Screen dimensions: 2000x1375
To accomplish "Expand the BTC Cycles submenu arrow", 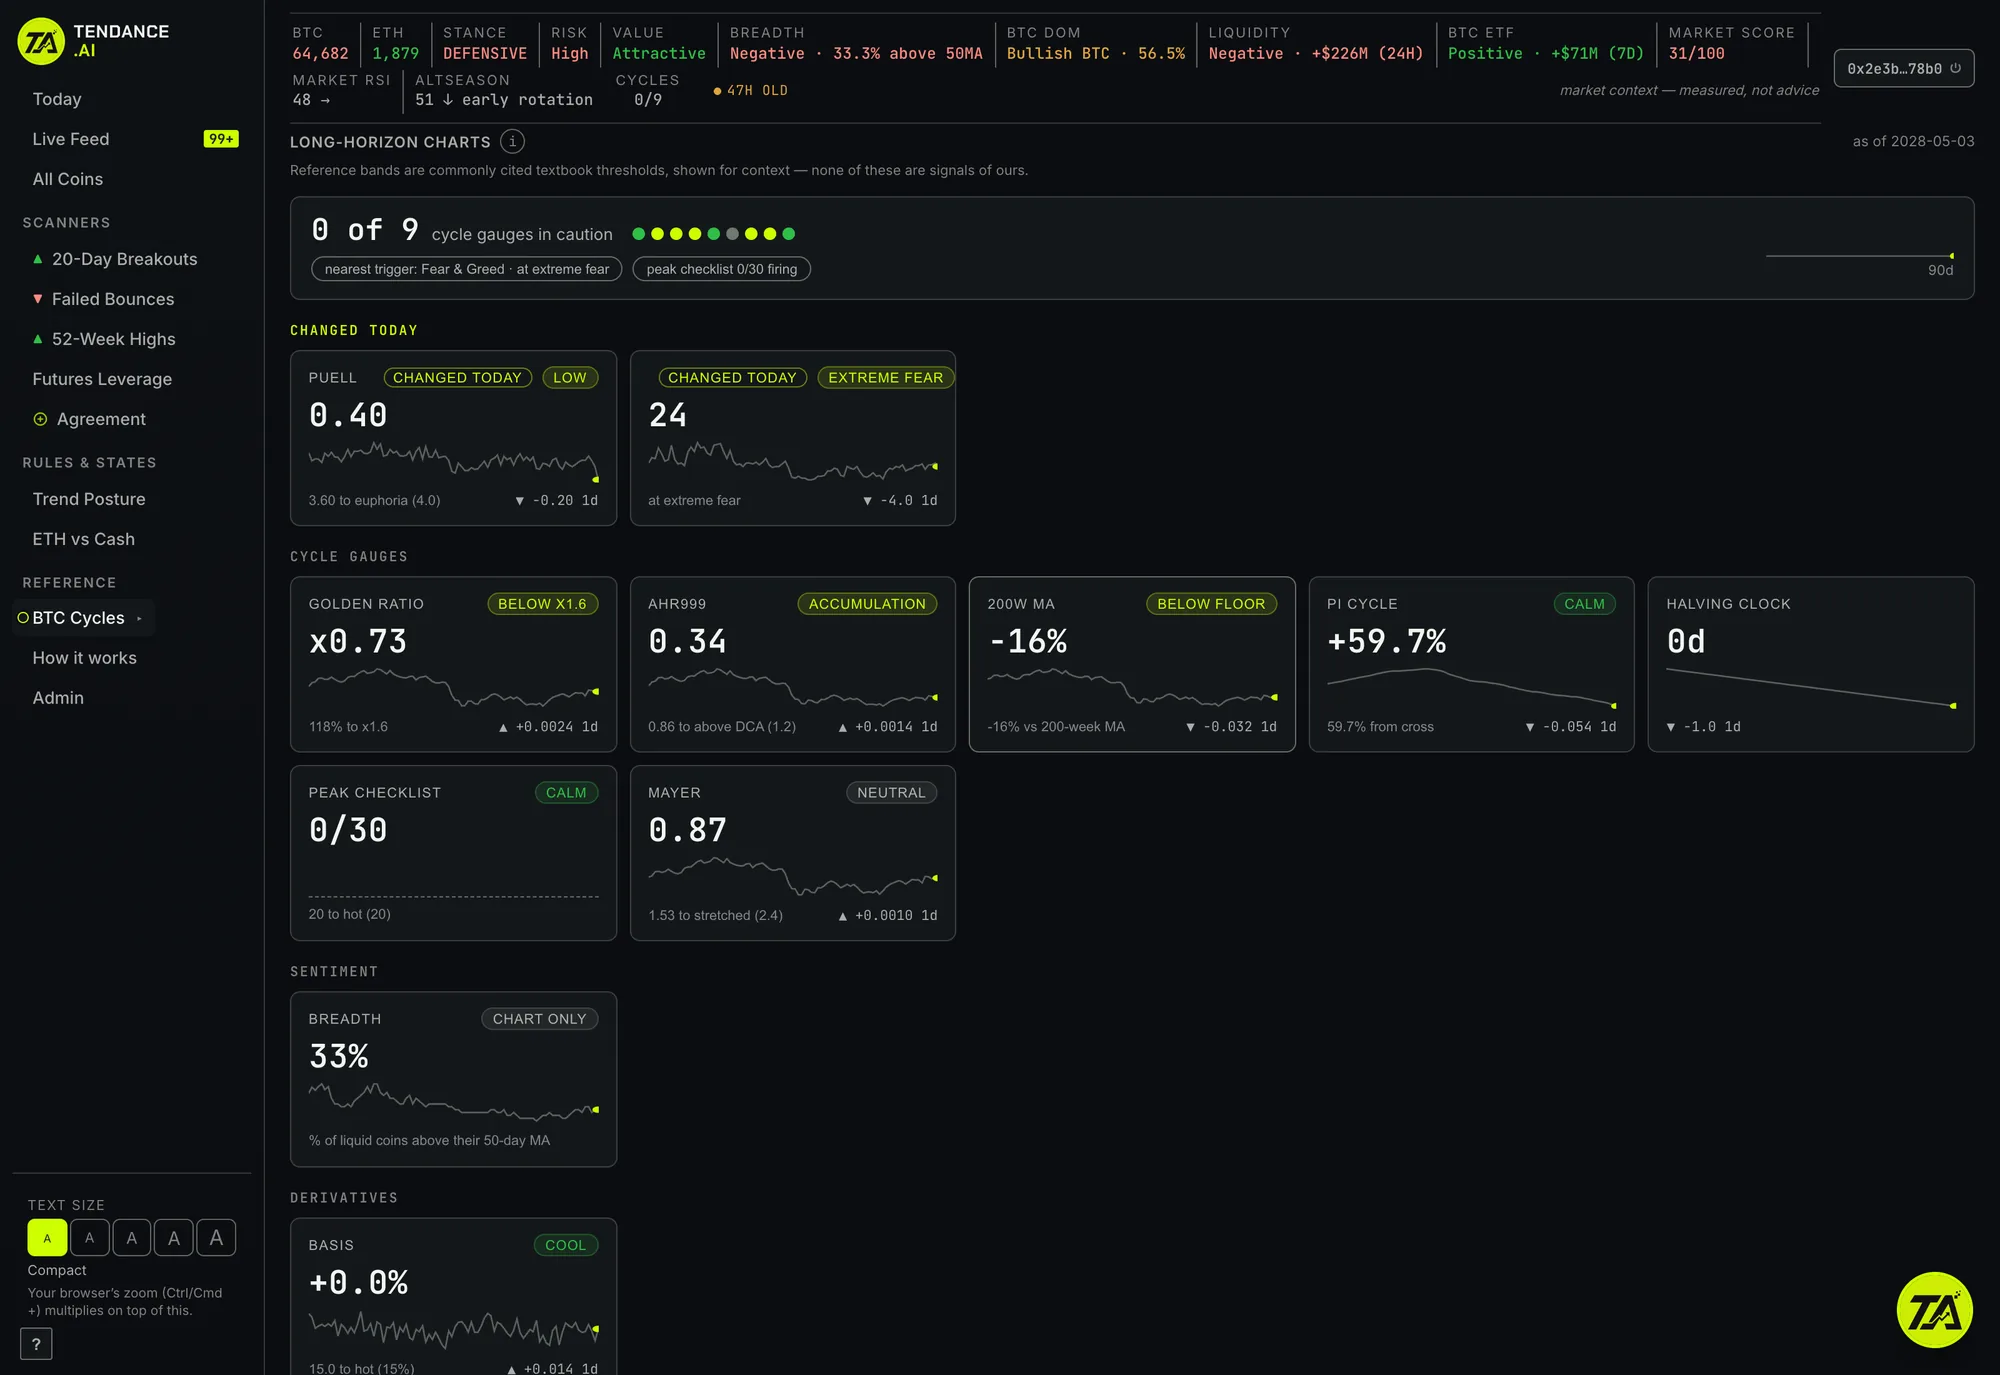I will [x=139, y=618].
